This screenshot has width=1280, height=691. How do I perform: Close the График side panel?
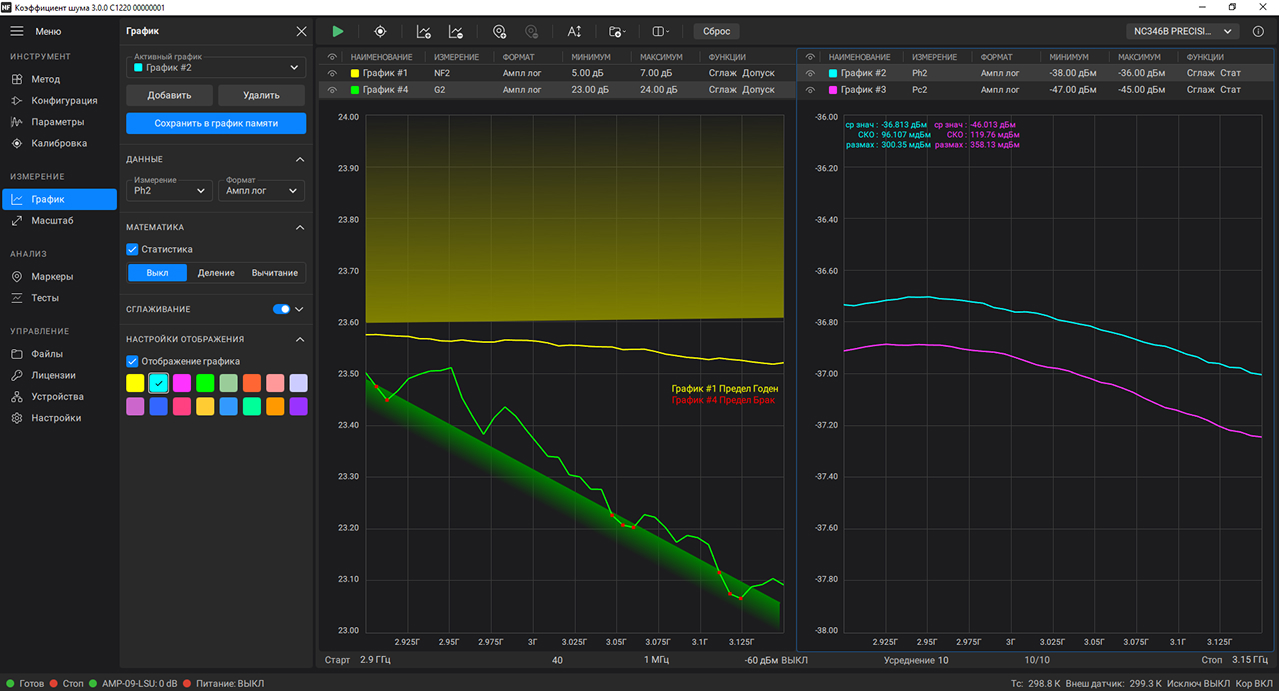302,31
